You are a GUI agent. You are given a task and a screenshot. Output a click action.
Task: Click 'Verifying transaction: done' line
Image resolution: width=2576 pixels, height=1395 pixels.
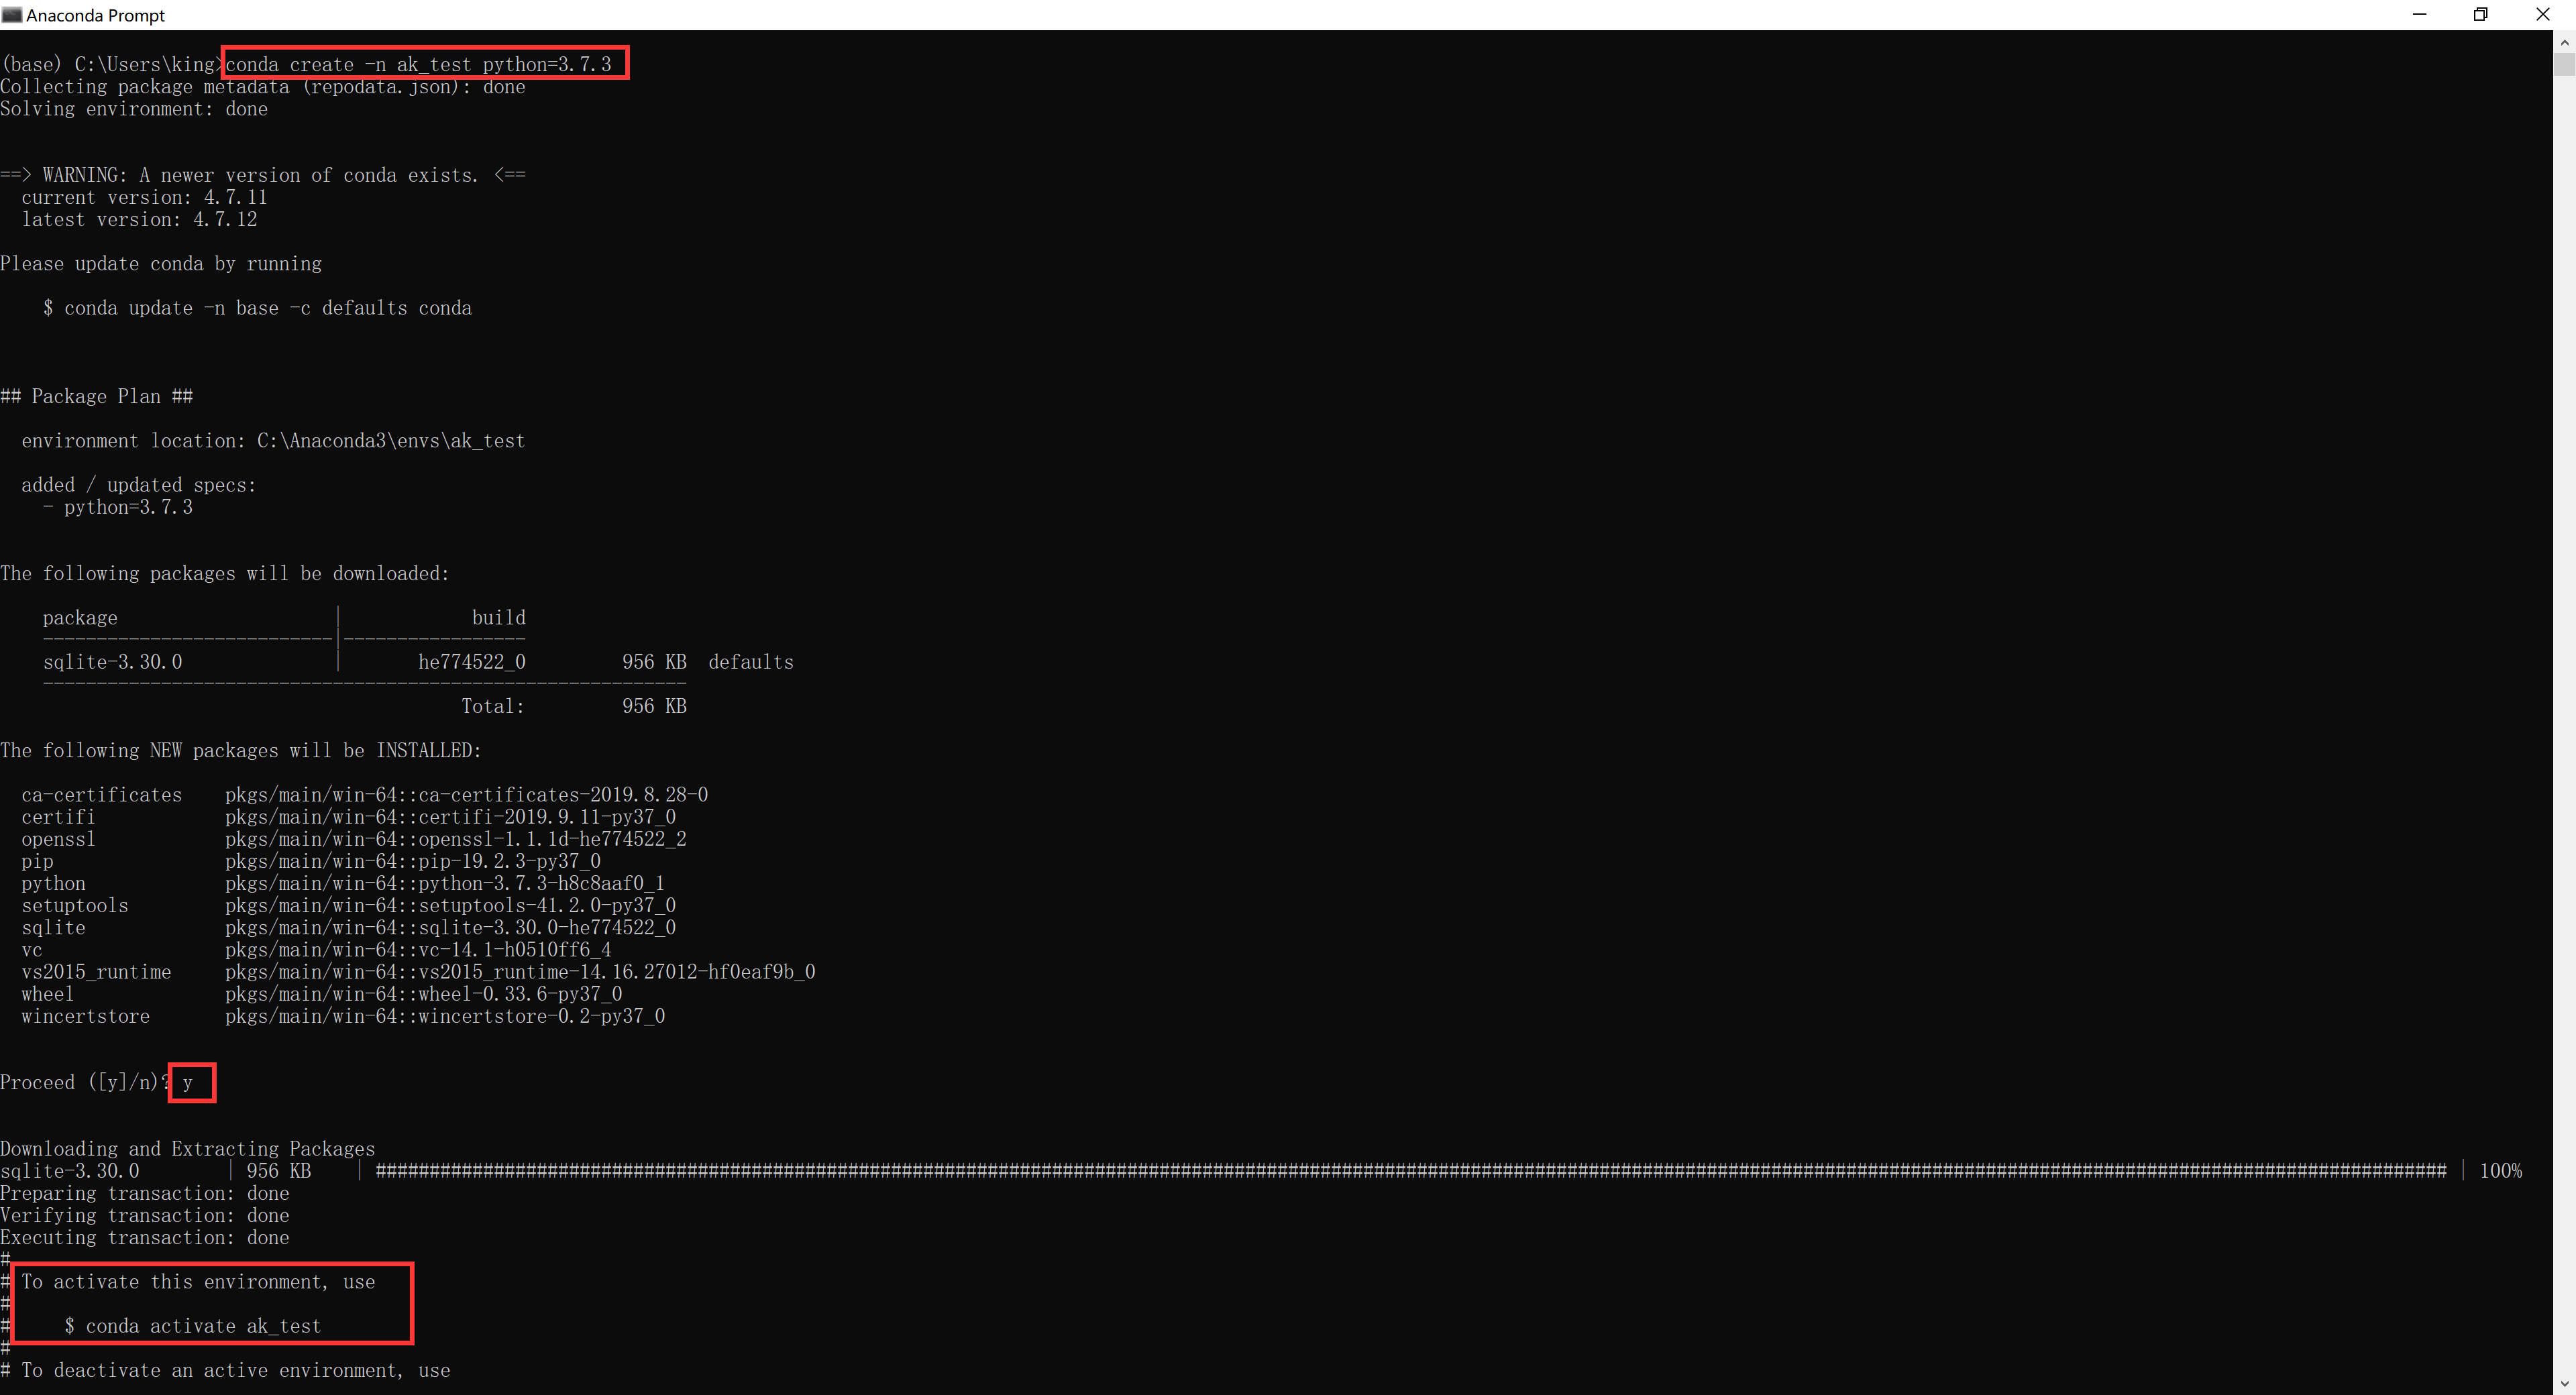(x=145, y=1216)
